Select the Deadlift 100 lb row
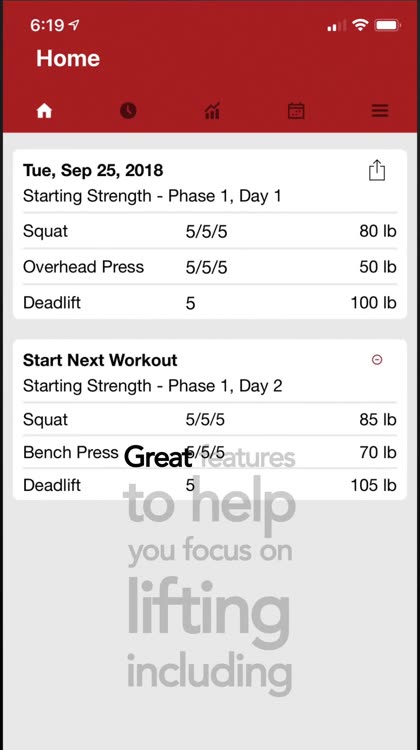The height and width of the screenshot is (750, 420). click(x=210, y=302)
